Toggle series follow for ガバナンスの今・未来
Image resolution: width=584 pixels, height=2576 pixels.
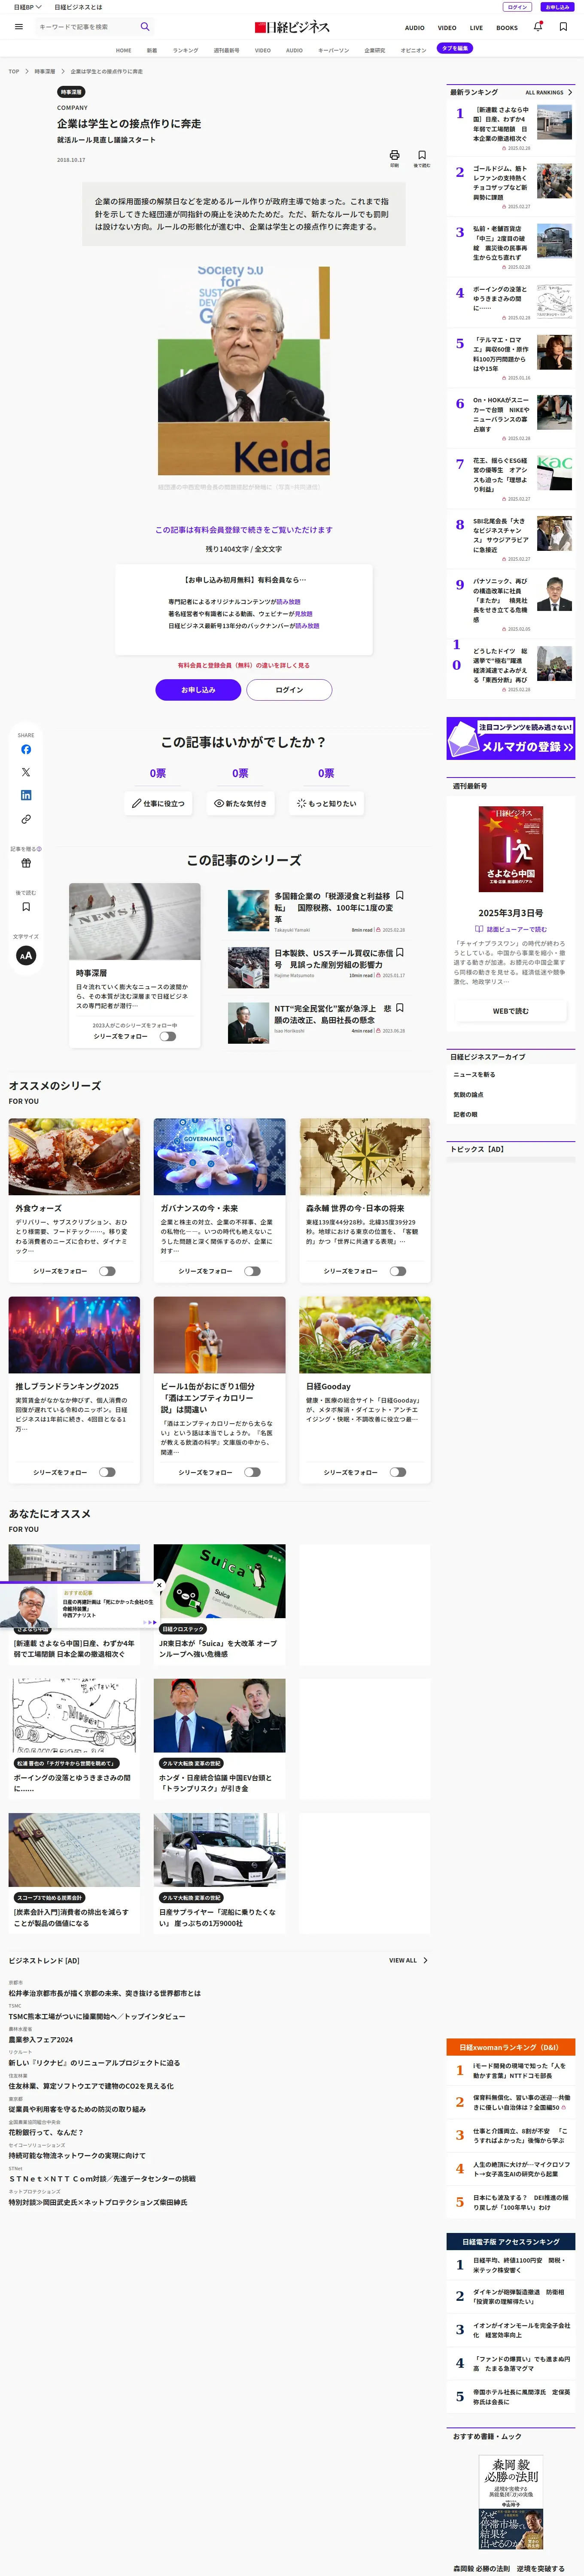coord(252,1271)
